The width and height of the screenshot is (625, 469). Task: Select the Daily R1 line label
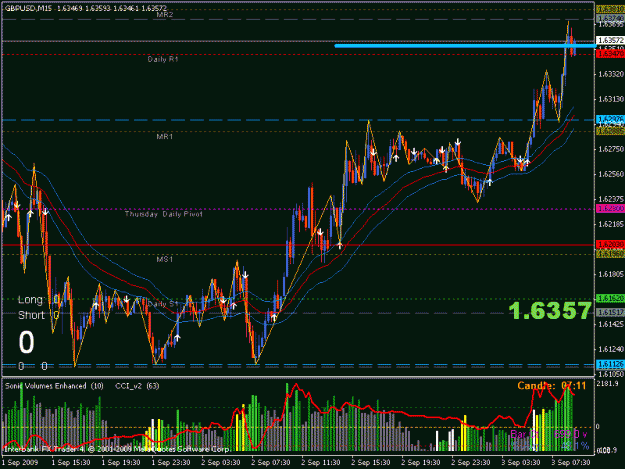pos(163,59)
